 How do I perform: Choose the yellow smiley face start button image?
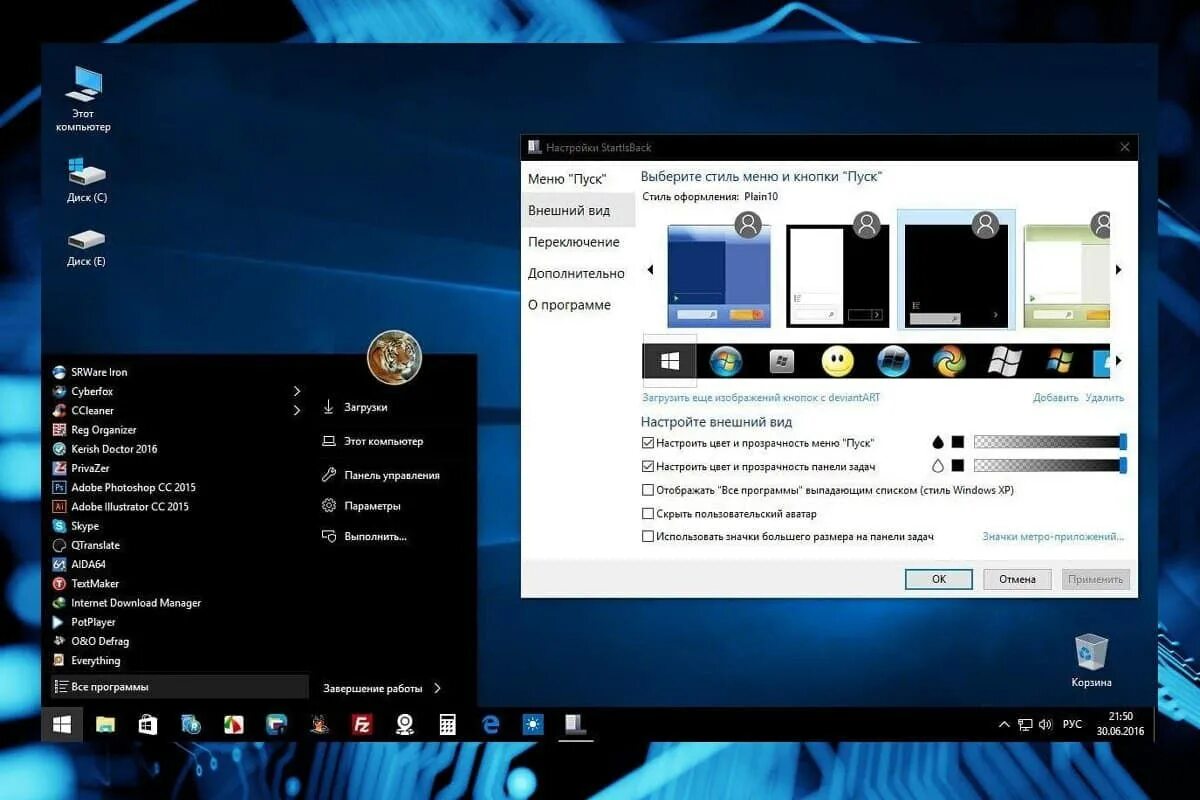pos(837,361)
